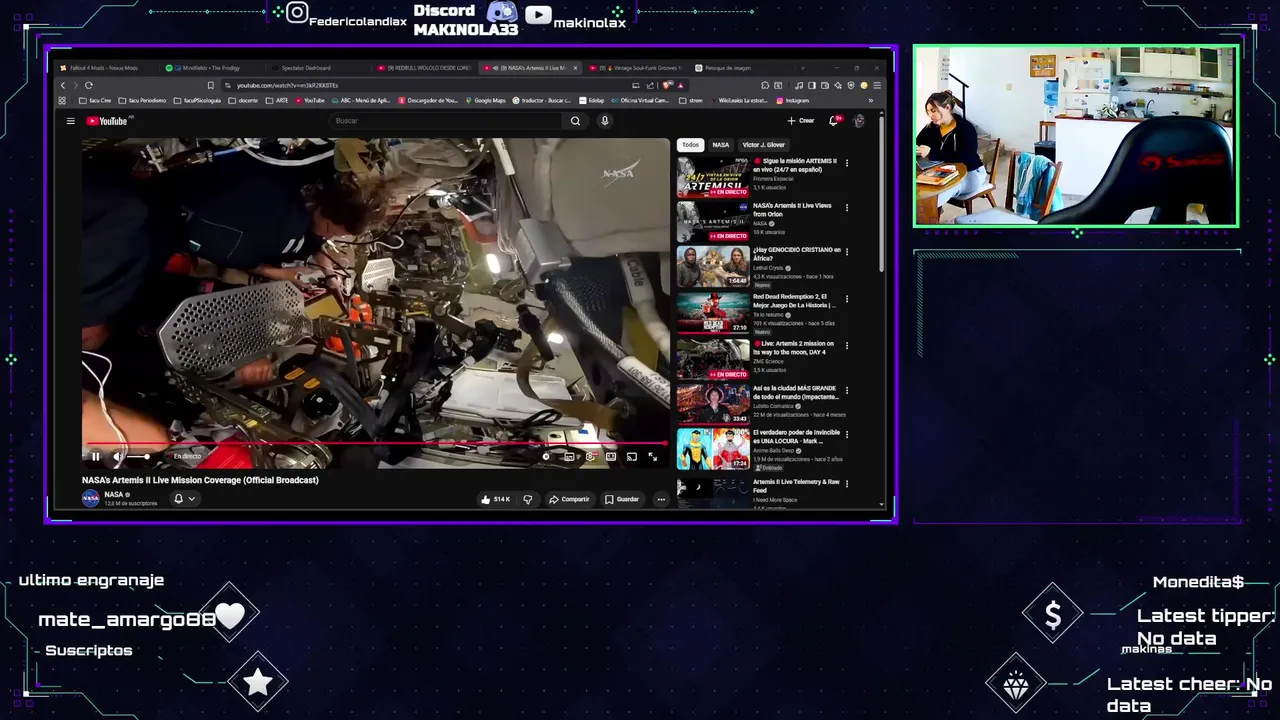Open options for Red Dead Redemption 2 video

coord(847,298)
